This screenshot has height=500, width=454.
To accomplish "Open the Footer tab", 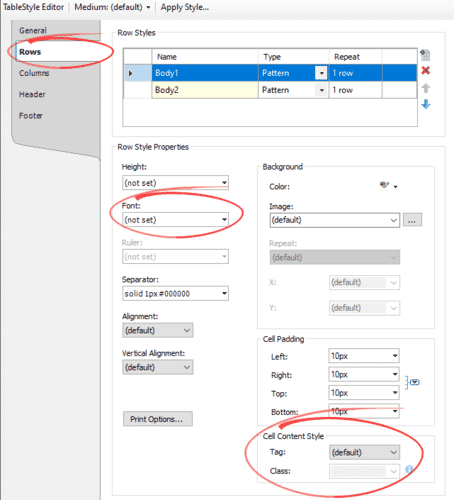I will (x=31, y=116).
